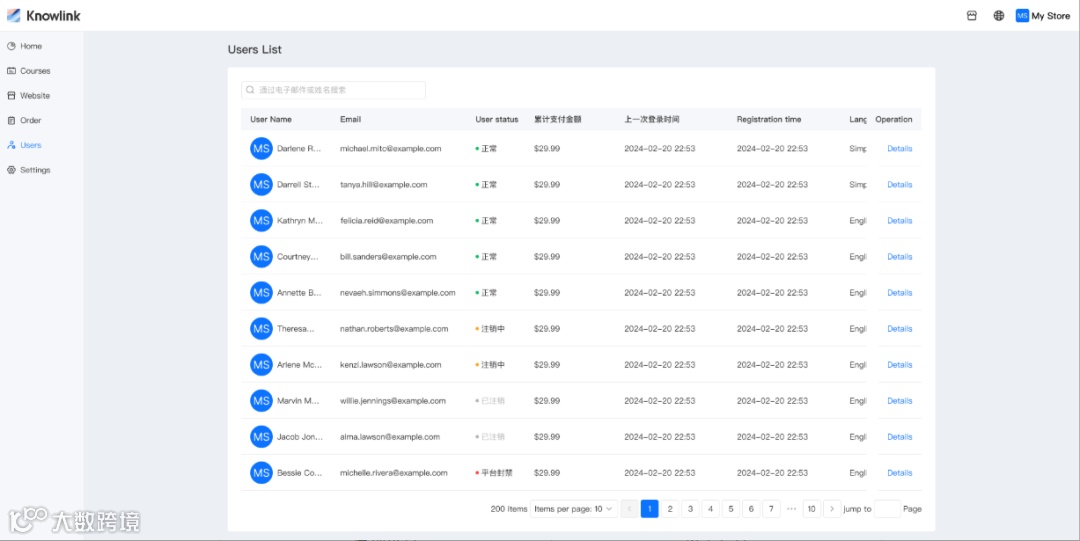The height and width of the screenshot is (541, 1080).
Task: Open Details for felicia.reid@example.com
Action: coord(900,221)
